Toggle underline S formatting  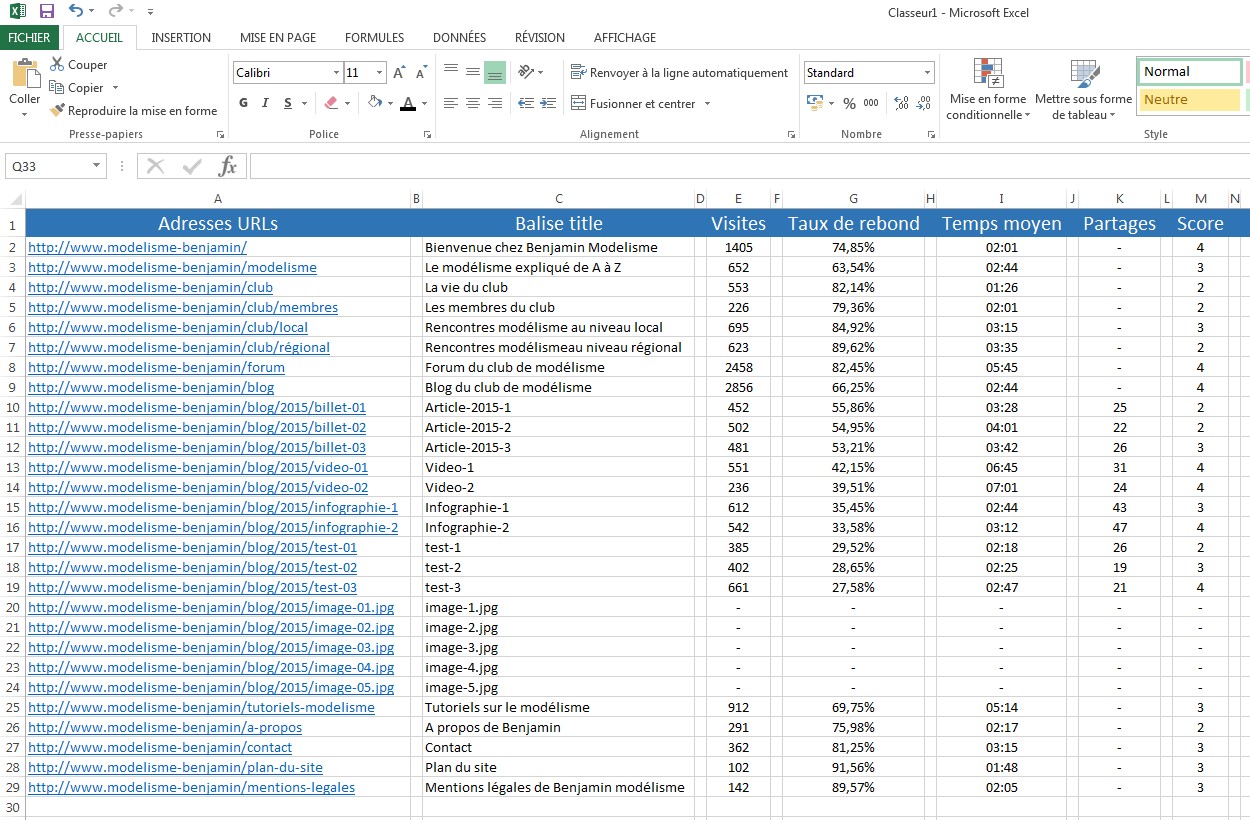288,103
